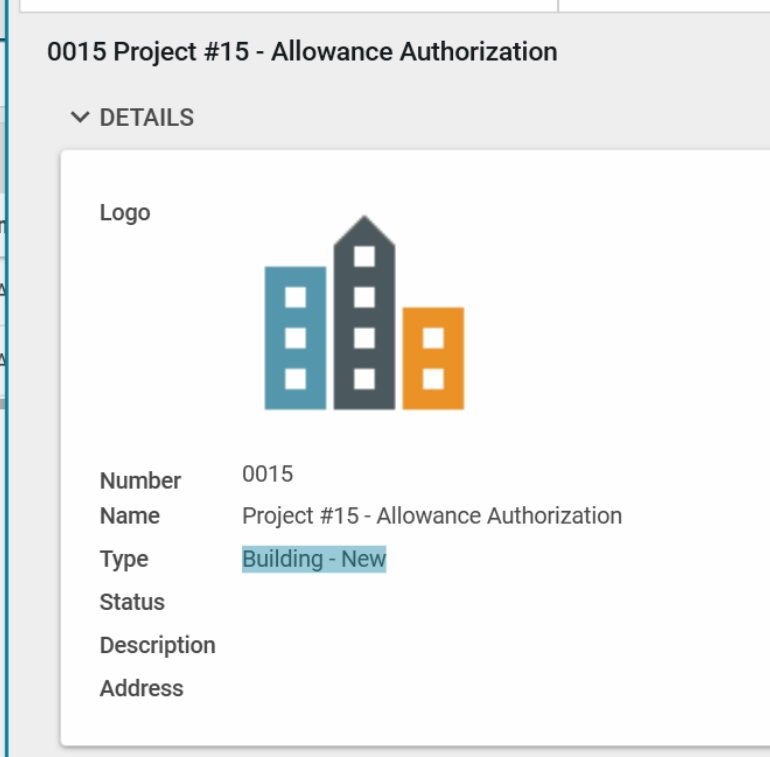
Task: Click the highlighted Building - New value
Action: pyautogui.click(x=314, y=559)
